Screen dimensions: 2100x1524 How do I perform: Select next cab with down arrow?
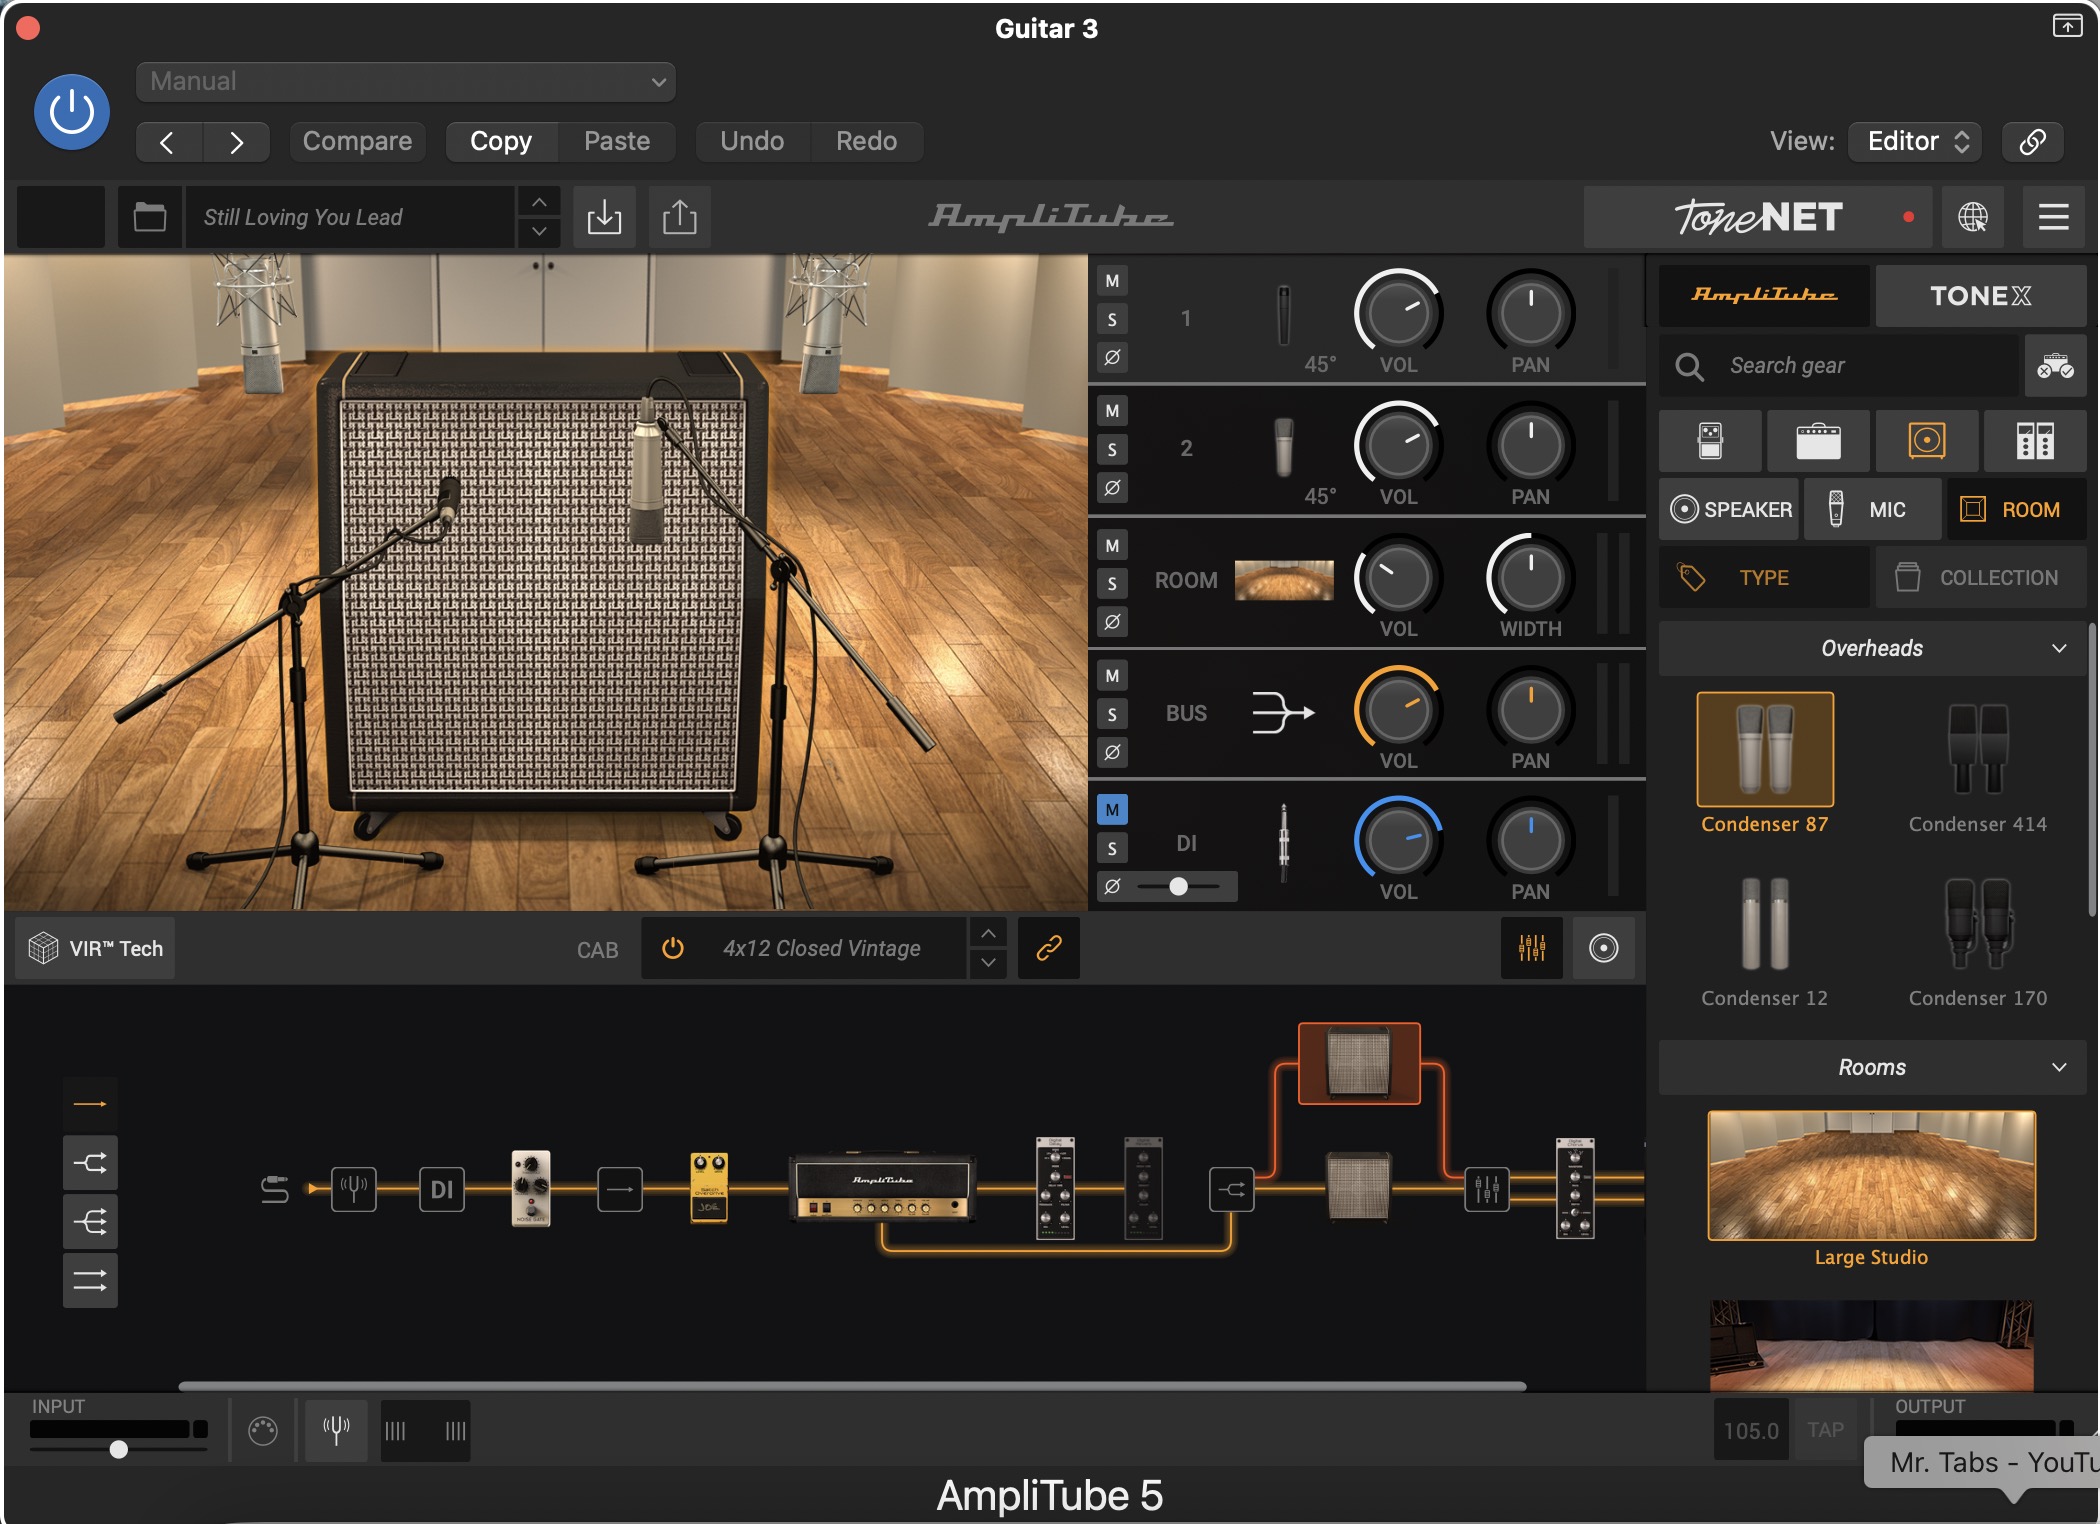tap(988, 963)
